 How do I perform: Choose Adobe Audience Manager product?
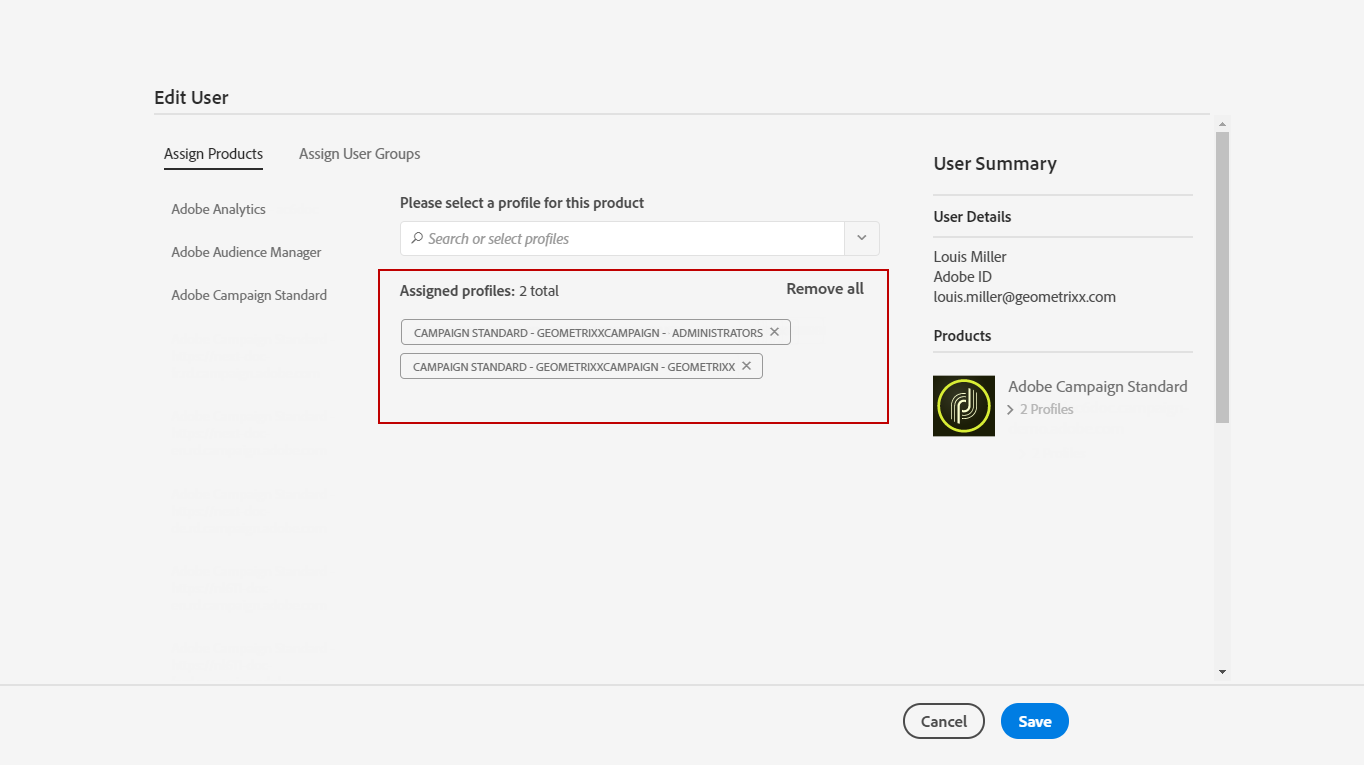pyautogui.click(x=246, y=252)
